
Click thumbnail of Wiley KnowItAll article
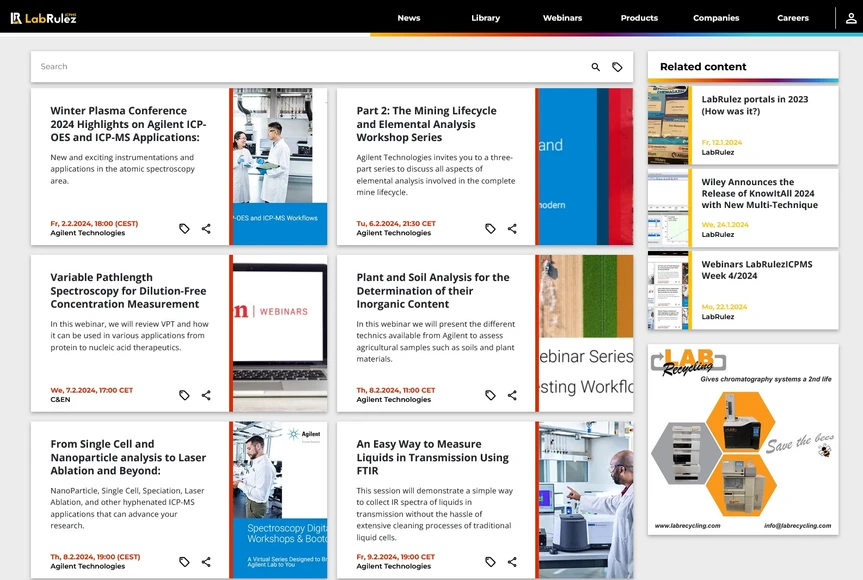[668, 208]
